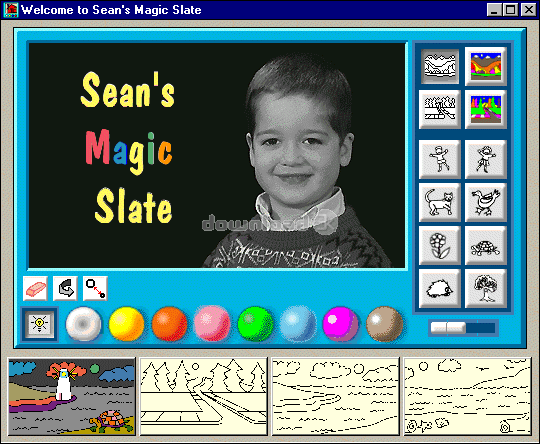This screenshot has height=444, width=540.
Task: Pick the green paint ball
Action: click(x=255, y=324)
